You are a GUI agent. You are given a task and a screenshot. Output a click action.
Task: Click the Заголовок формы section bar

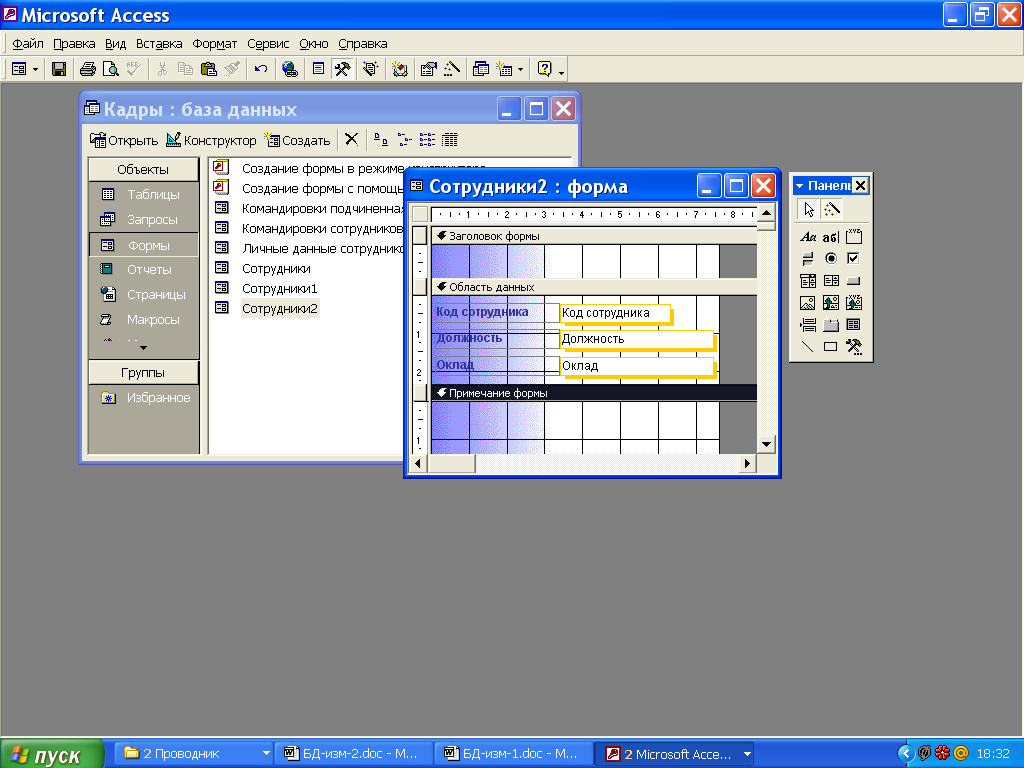tap(594, 236)
